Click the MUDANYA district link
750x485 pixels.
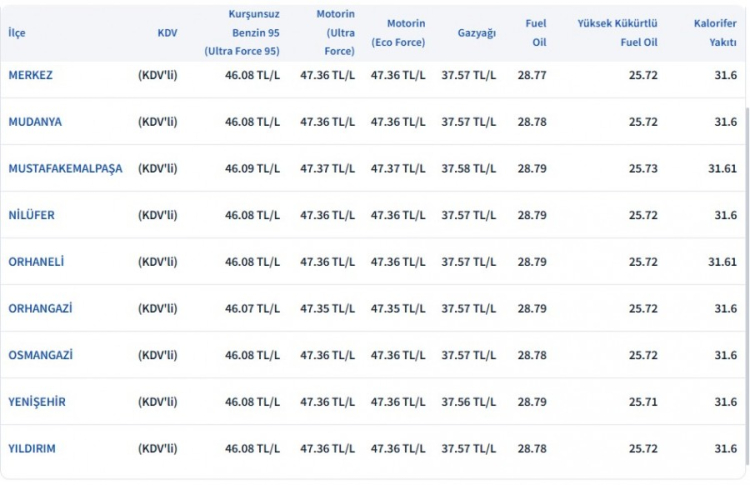pyautogui.click(x=35, y=122)
